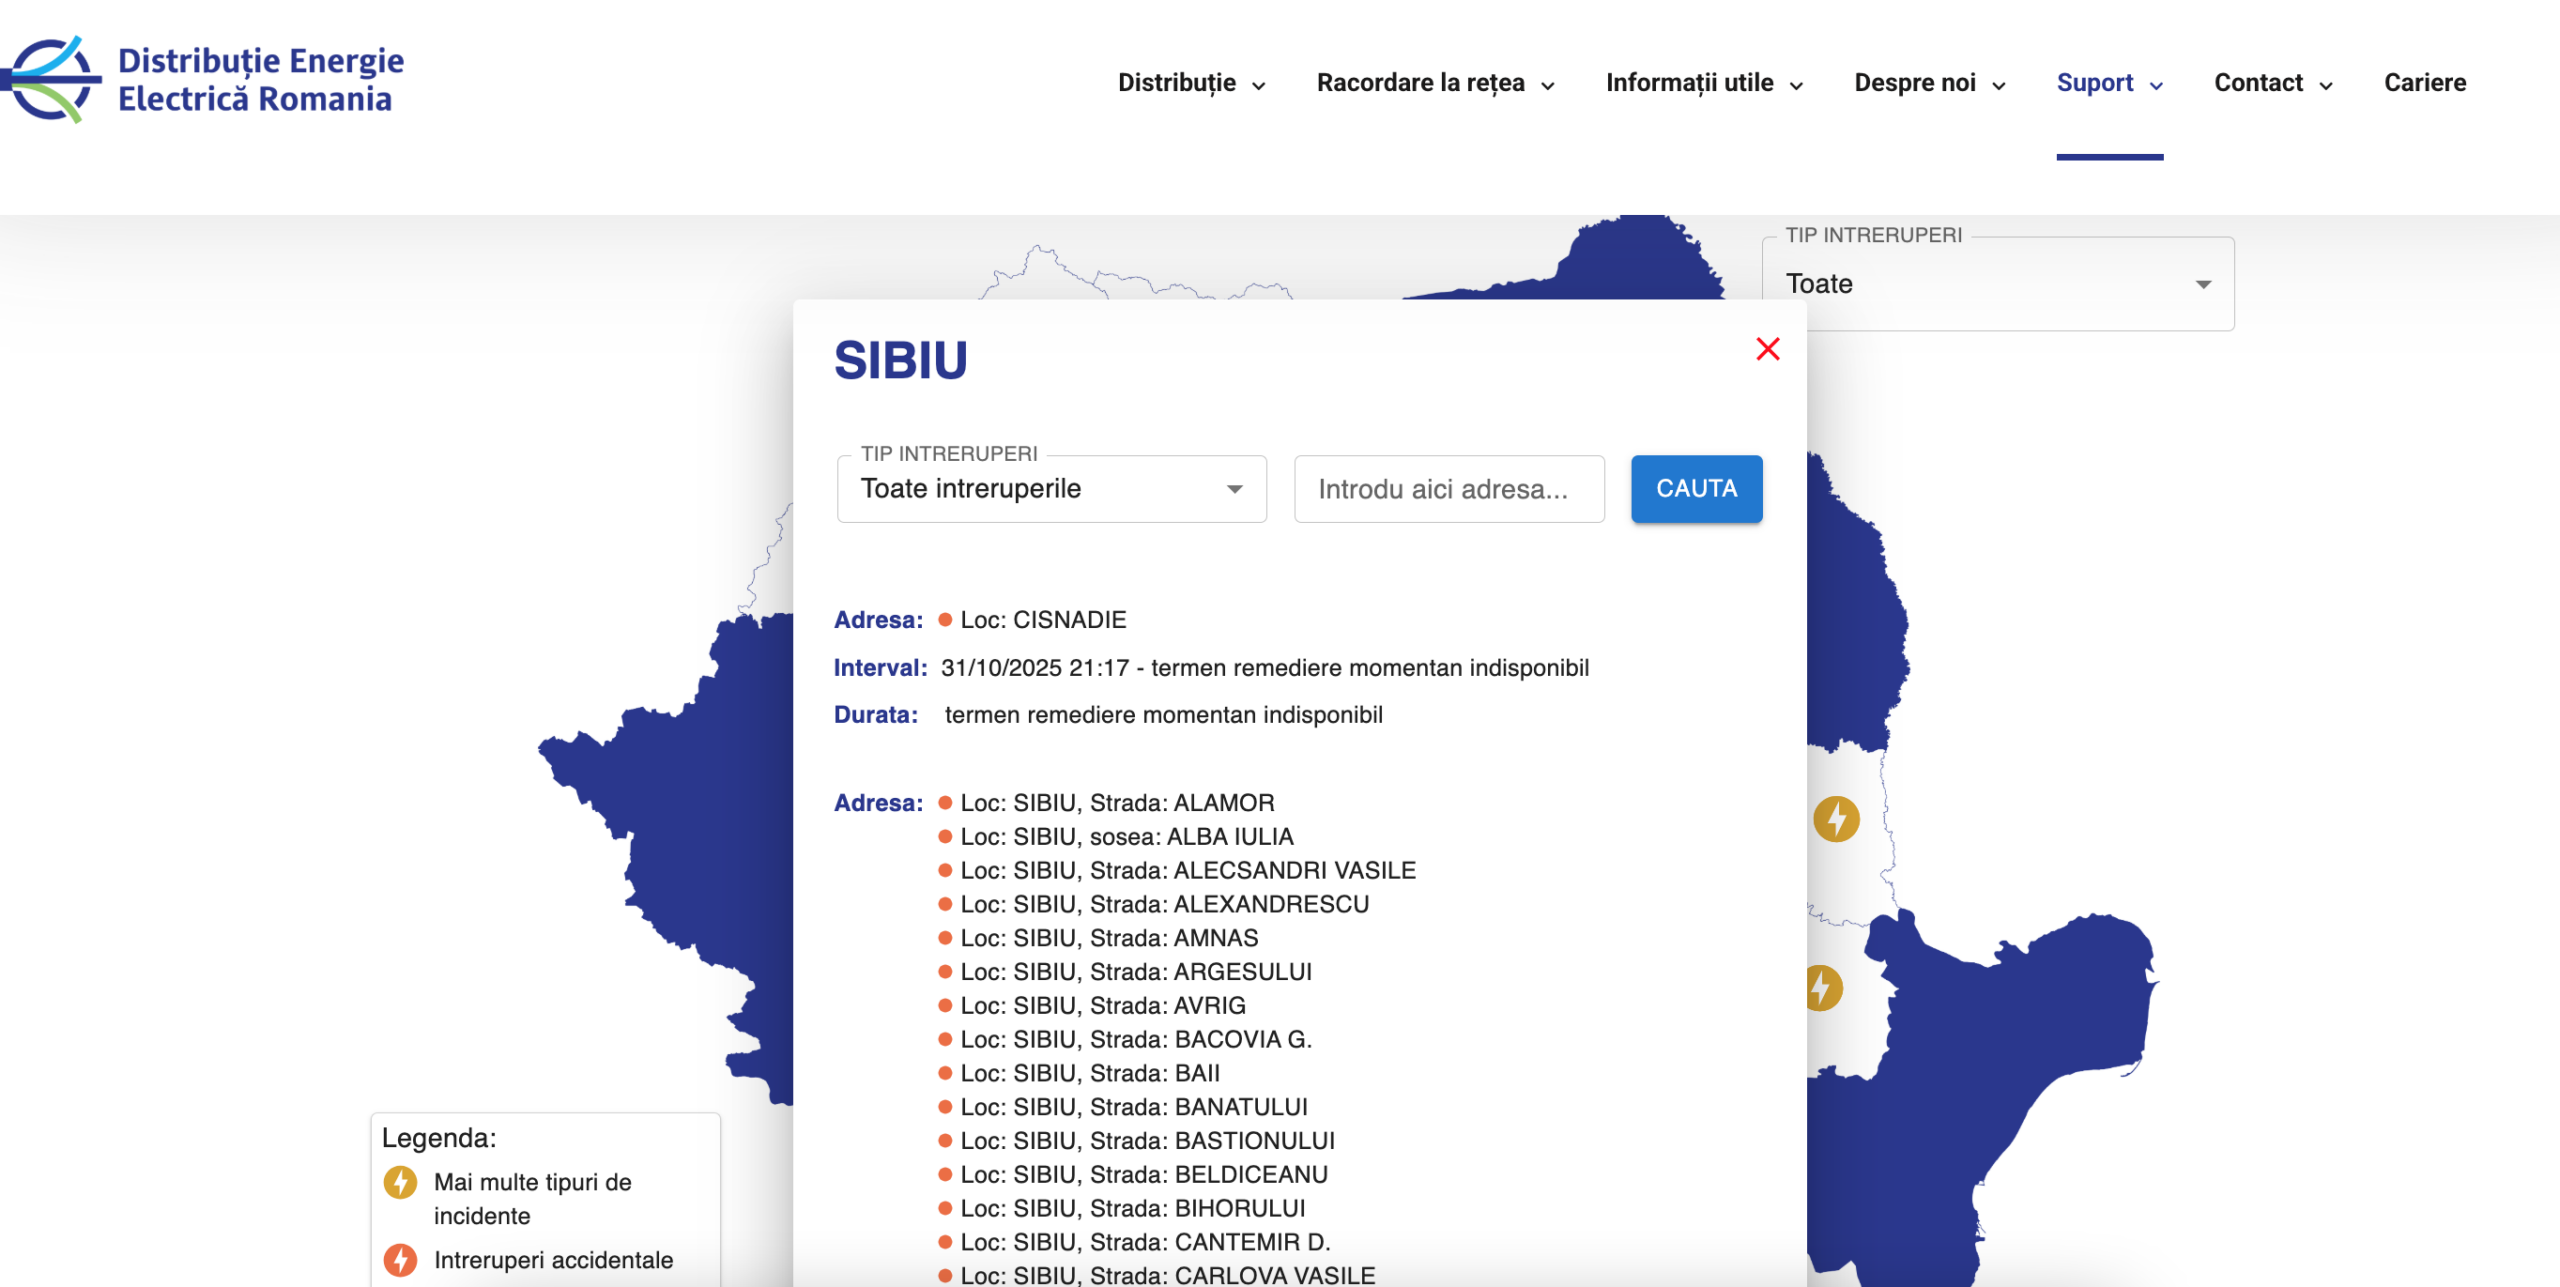Image resolution: width=2560 pixels, height=1287 pixels.
Task: Select the lower yellow lightning marker on map
Action: click(x=1824, y=988)
